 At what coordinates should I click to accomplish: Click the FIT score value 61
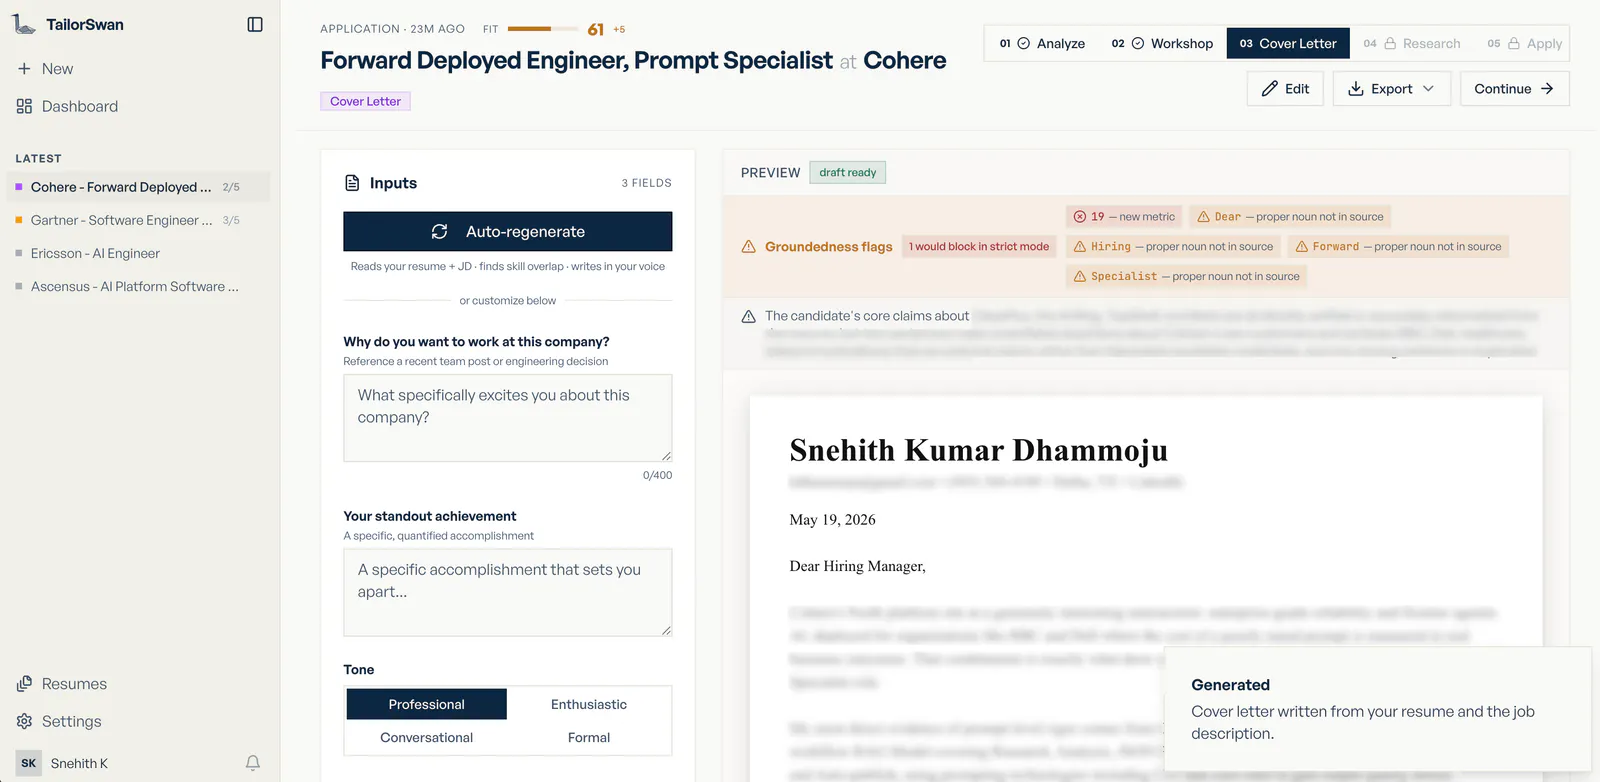(x=596, y=30)
